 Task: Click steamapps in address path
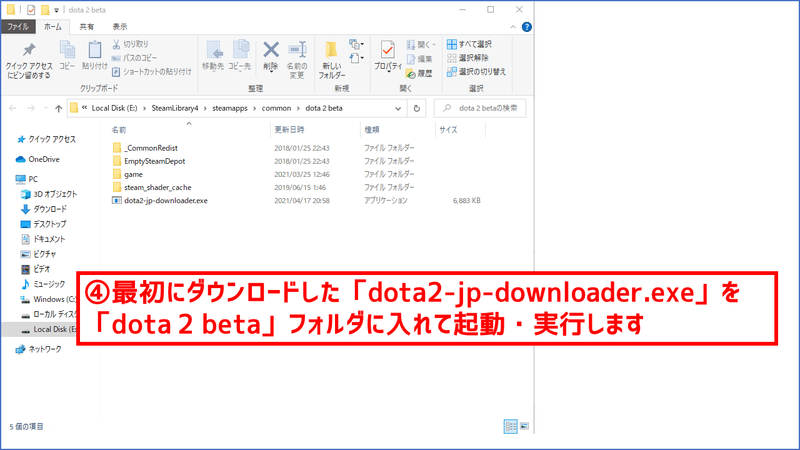click(230, 108)
